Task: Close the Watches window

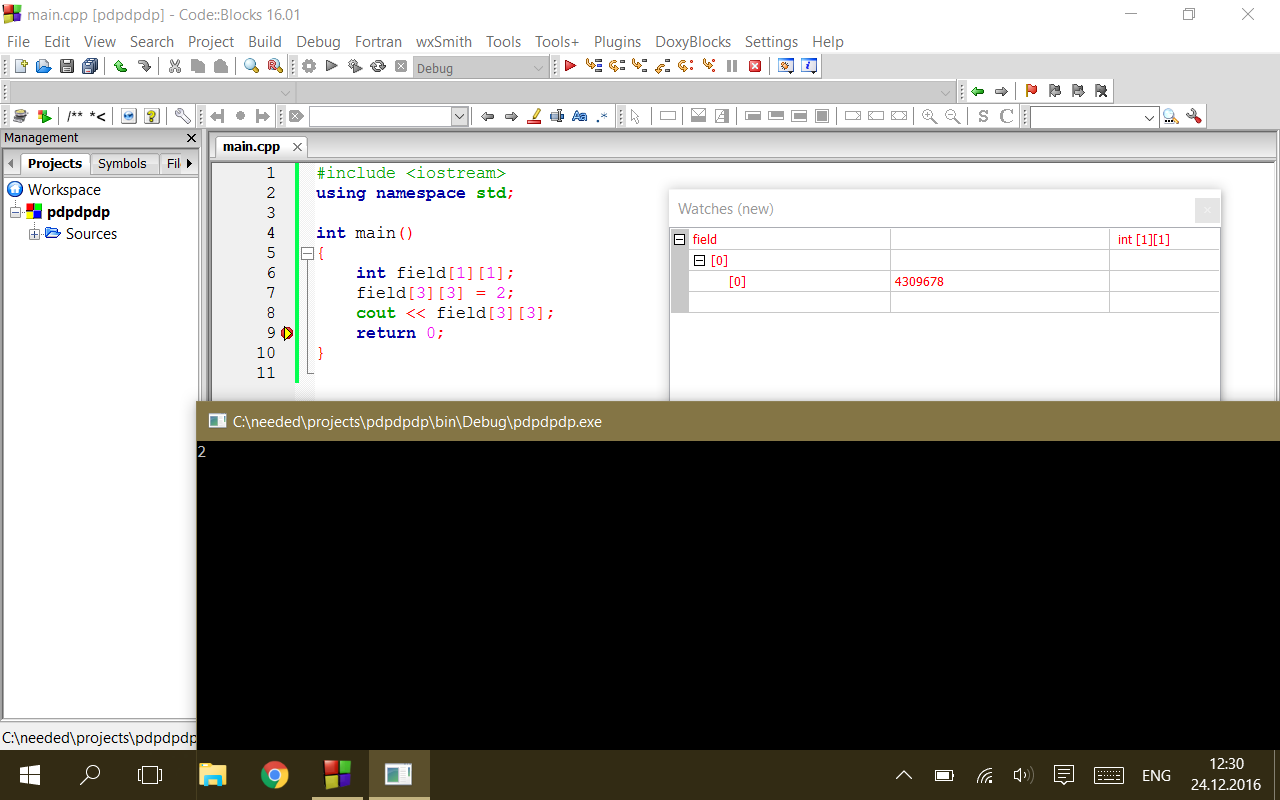Action: pyautogui.click(x=1207, y=210)
